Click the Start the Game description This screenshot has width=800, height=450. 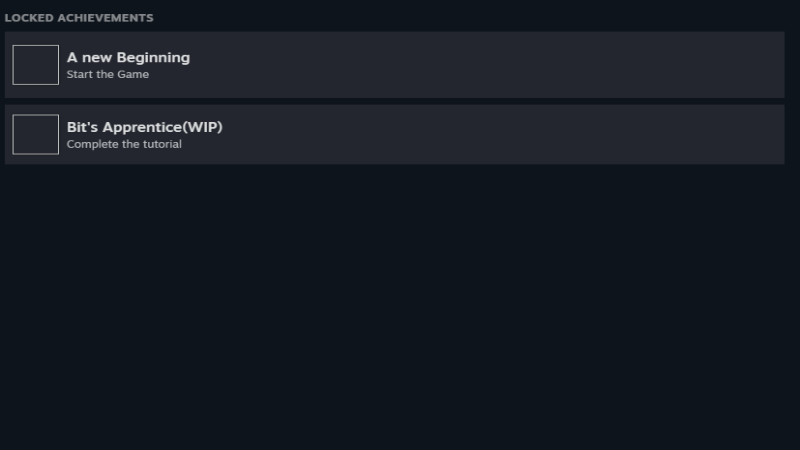coord(108,74)
